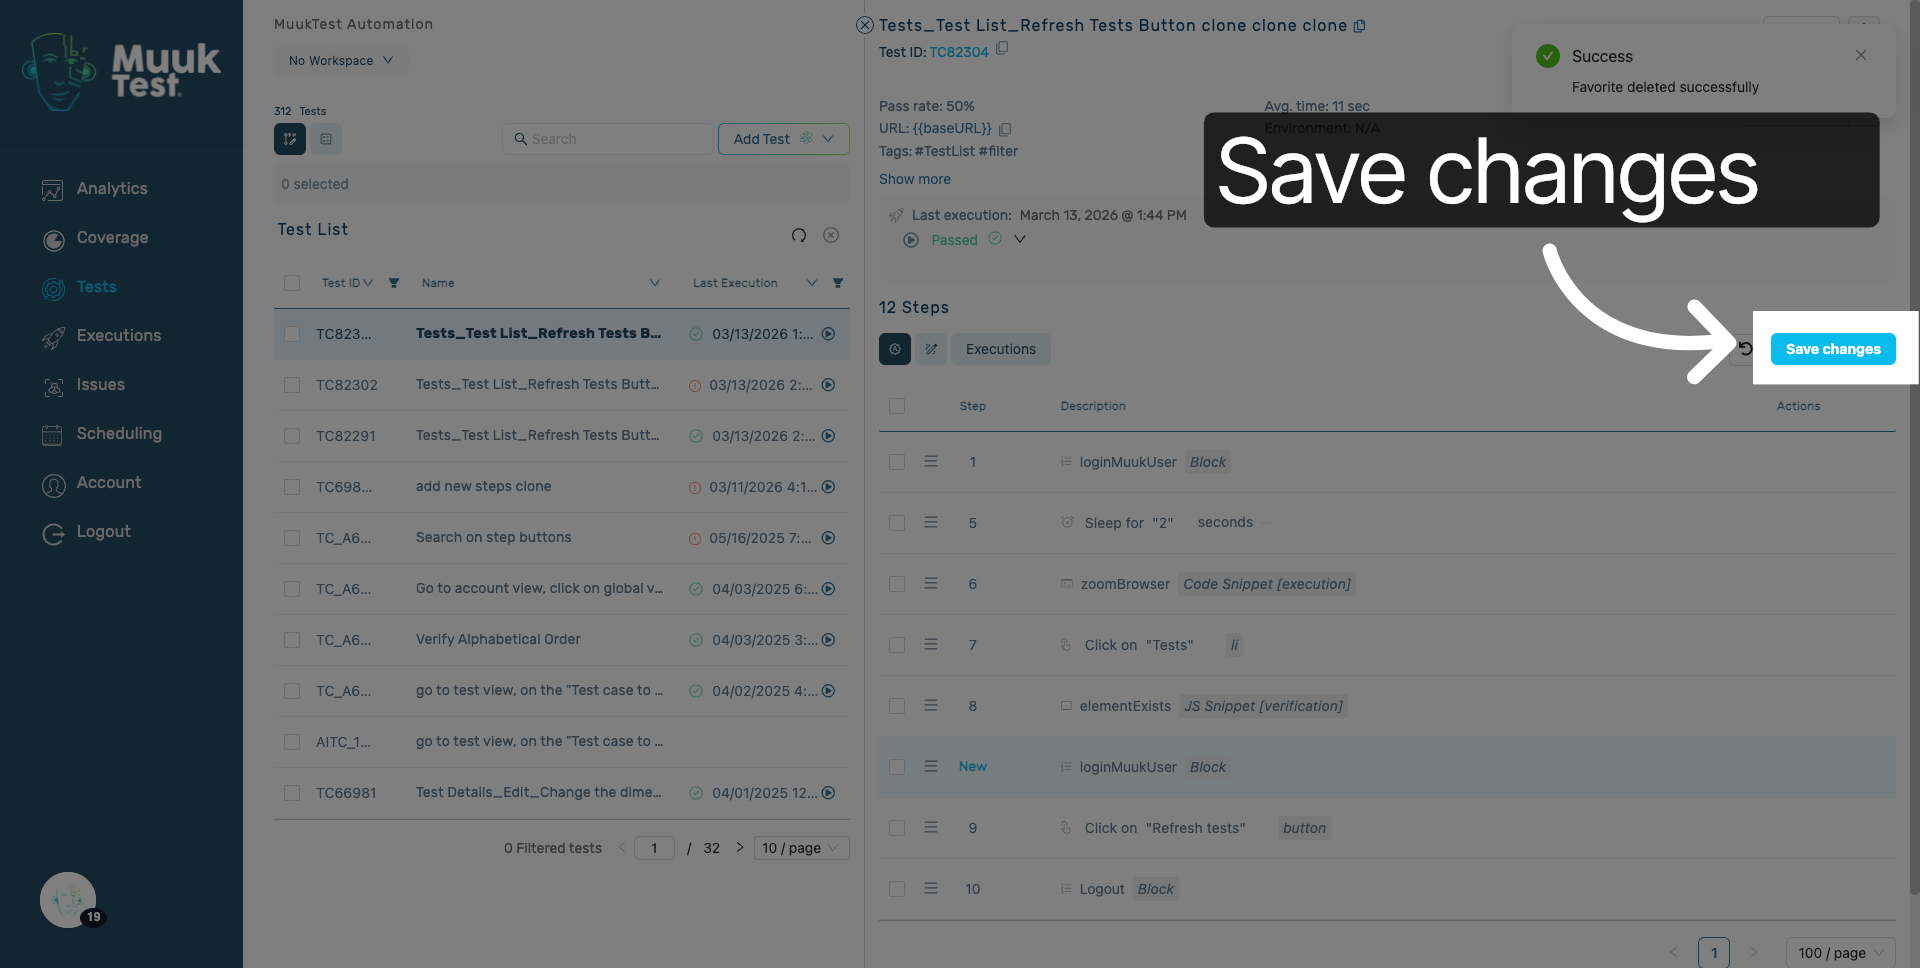Go to the next page of tests
Viewport: 1920px width, 968px height.
[740, 847]
